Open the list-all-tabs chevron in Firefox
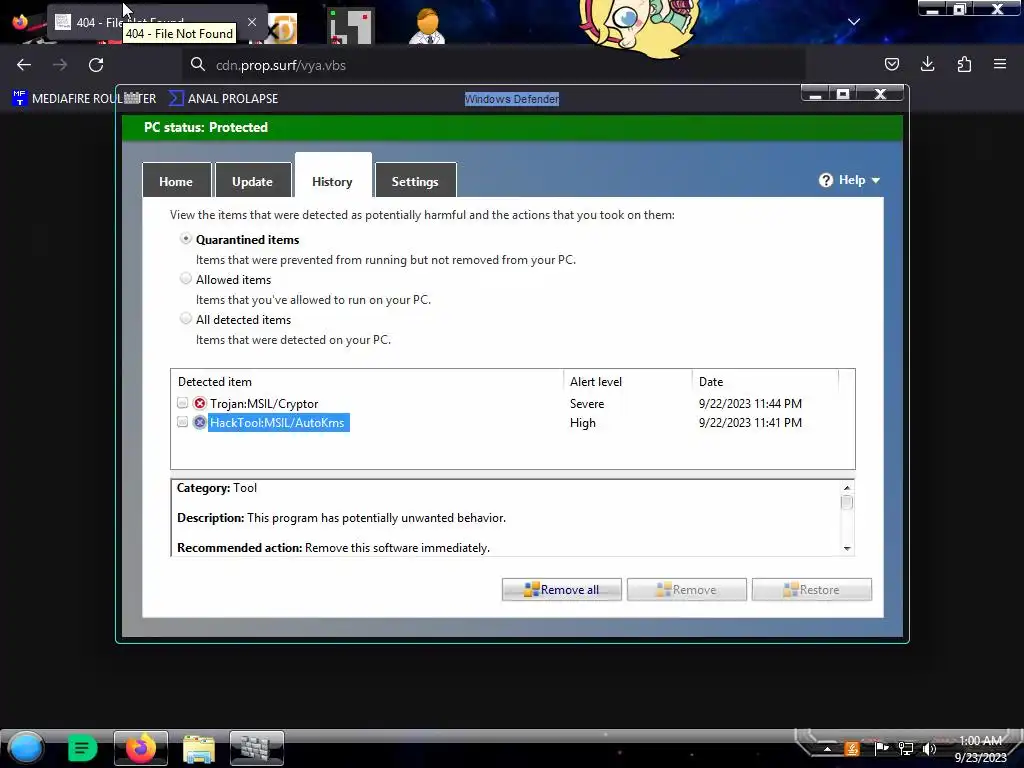This screenshot has width=1024, height=768. coord(854,22)
